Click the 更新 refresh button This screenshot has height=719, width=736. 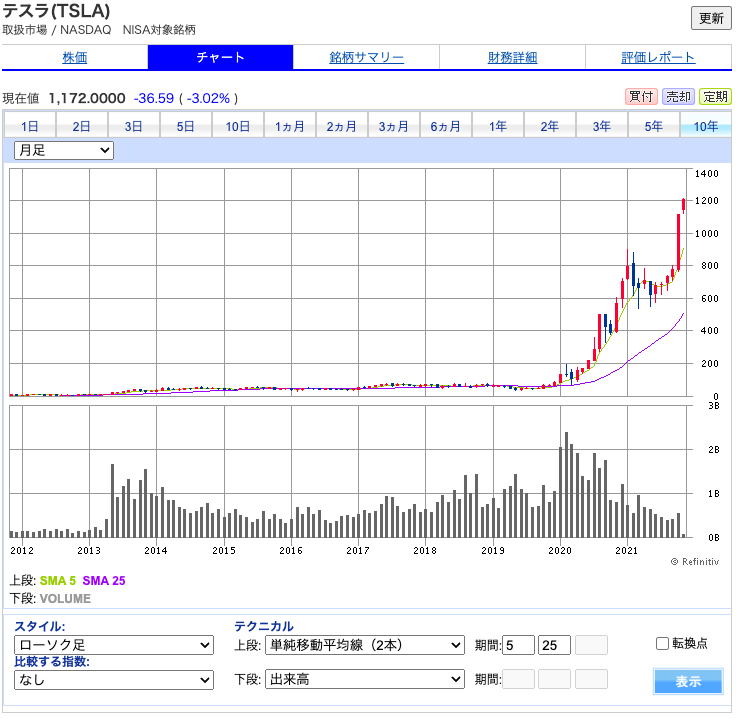pyautogui.click(x=711, y=18)
